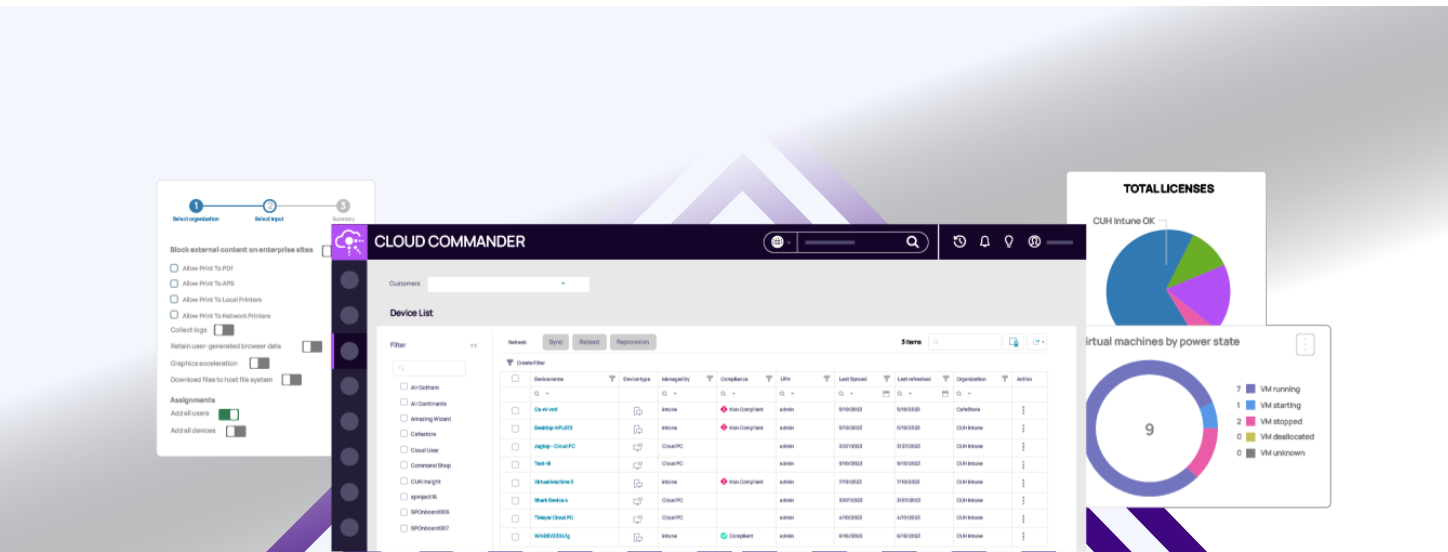
Task: Click the Managed by column filter icon
Action: pos(710,379)
